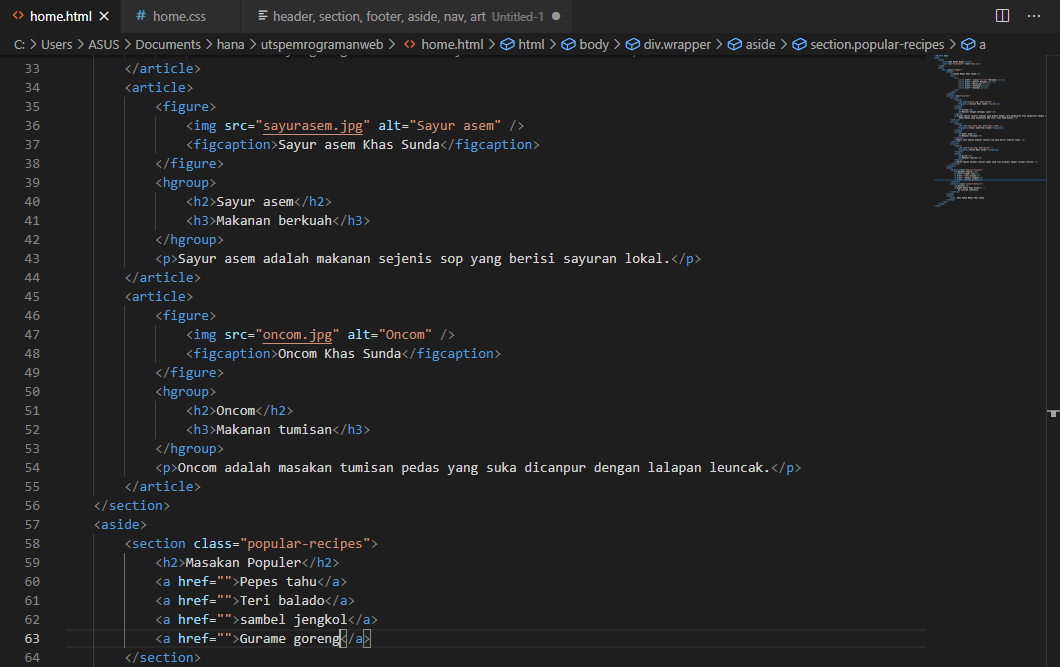Click the alt="Sayur asem" attribute value
Image resolution: width=1060 pixels, height=667 pixels.
[455, 126]
